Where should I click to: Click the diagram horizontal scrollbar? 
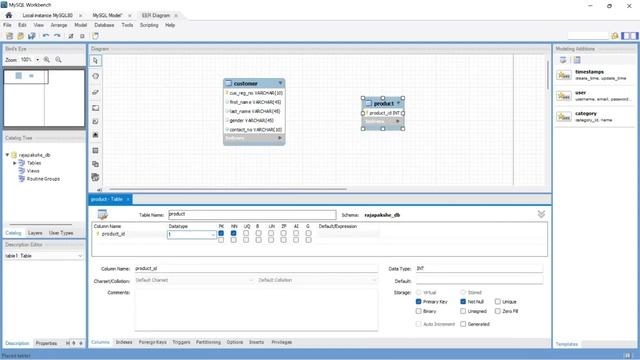point(229,189)
